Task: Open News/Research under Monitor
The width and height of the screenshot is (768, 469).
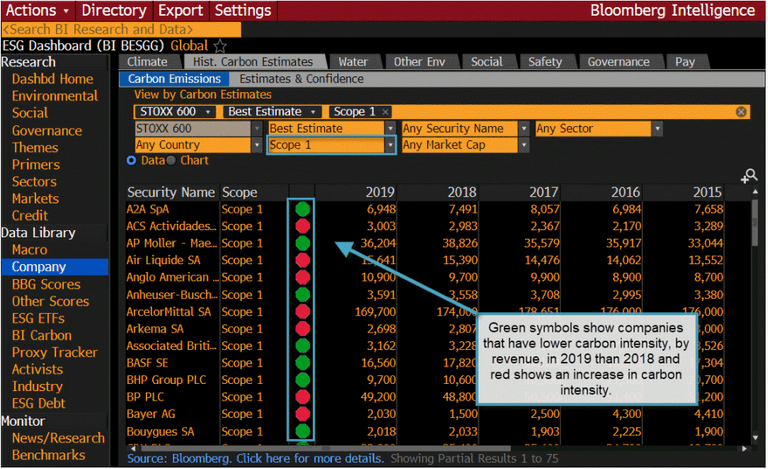Action: [58, 438]
